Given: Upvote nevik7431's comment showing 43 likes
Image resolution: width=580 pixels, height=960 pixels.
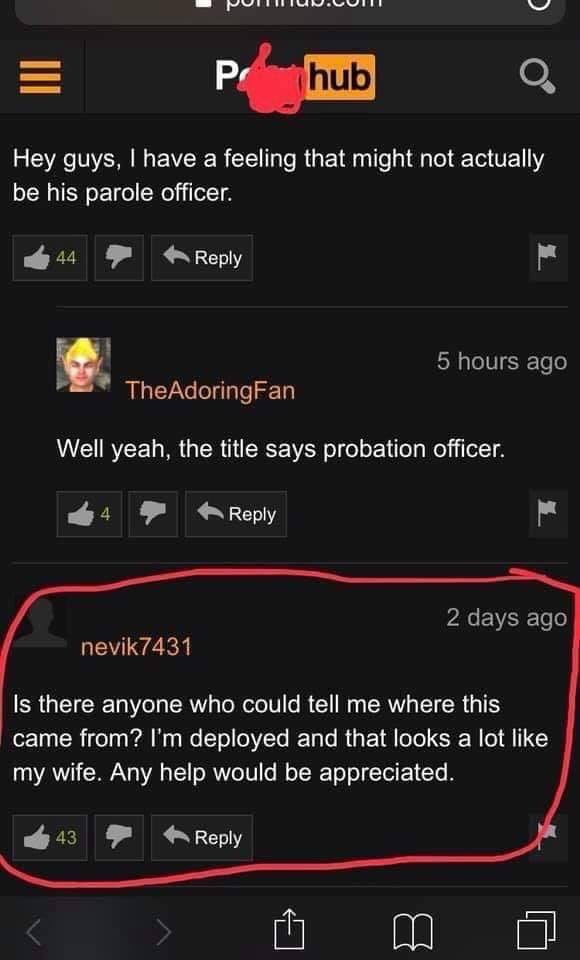Looking at the screenshot, I should [x=50, y=838].
